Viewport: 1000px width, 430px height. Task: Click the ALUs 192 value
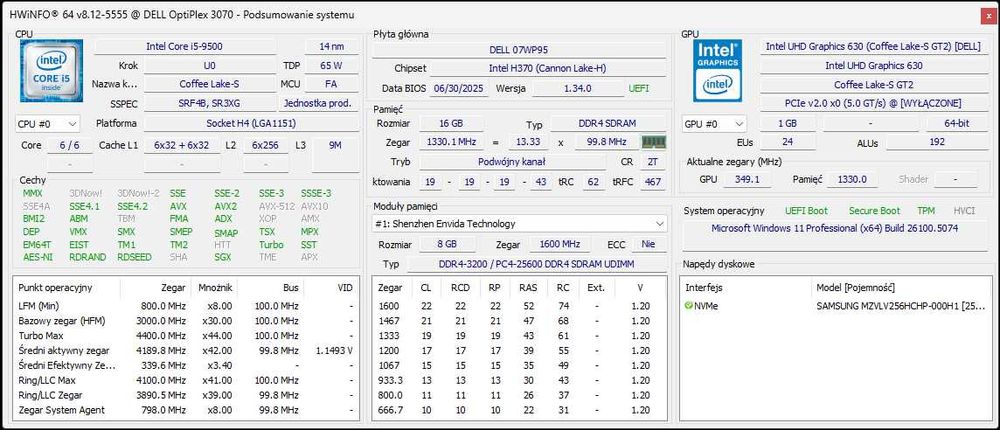pos(937,142)
